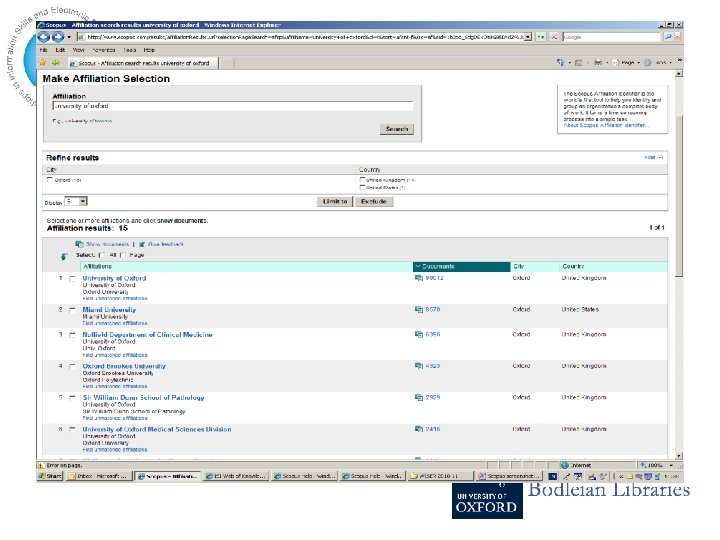Open Inbox Microsoft taskbar item
Screen dimensions: 720x540
(98, 476)
